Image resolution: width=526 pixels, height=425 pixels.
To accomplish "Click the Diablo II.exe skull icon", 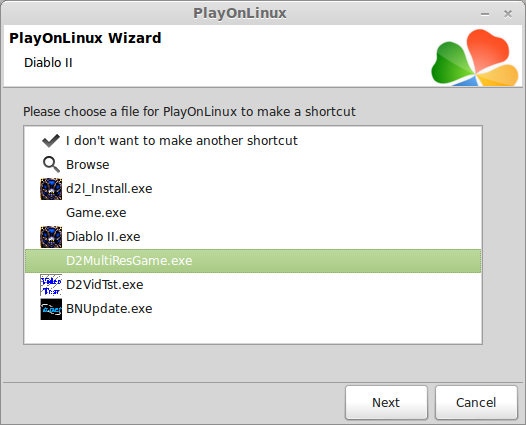I will point(51,237).
